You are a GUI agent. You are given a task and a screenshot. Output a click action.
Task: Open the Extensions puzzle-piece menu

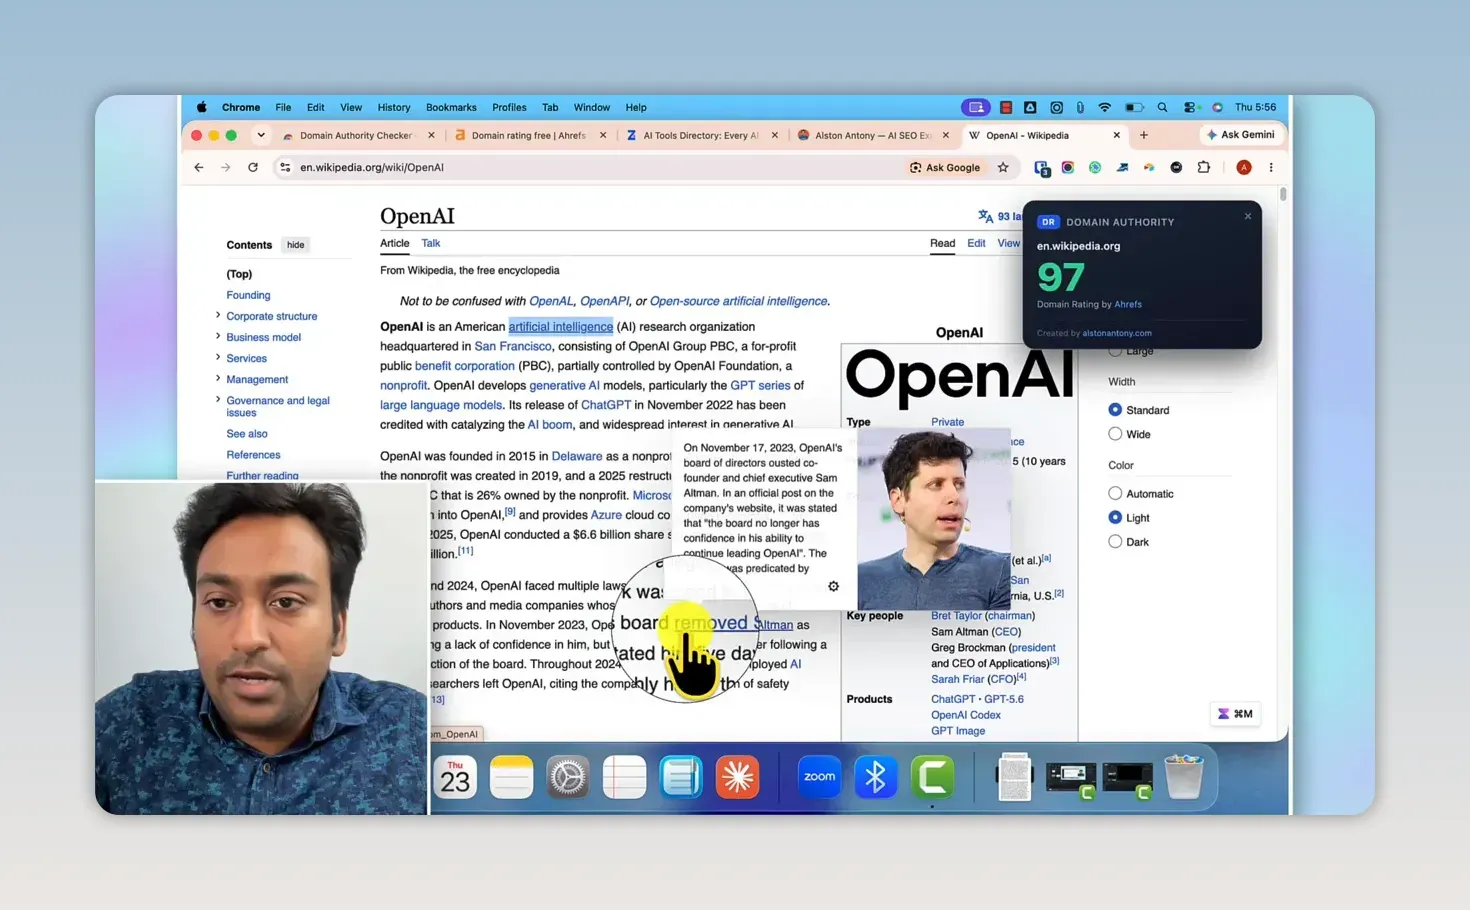1204,168
